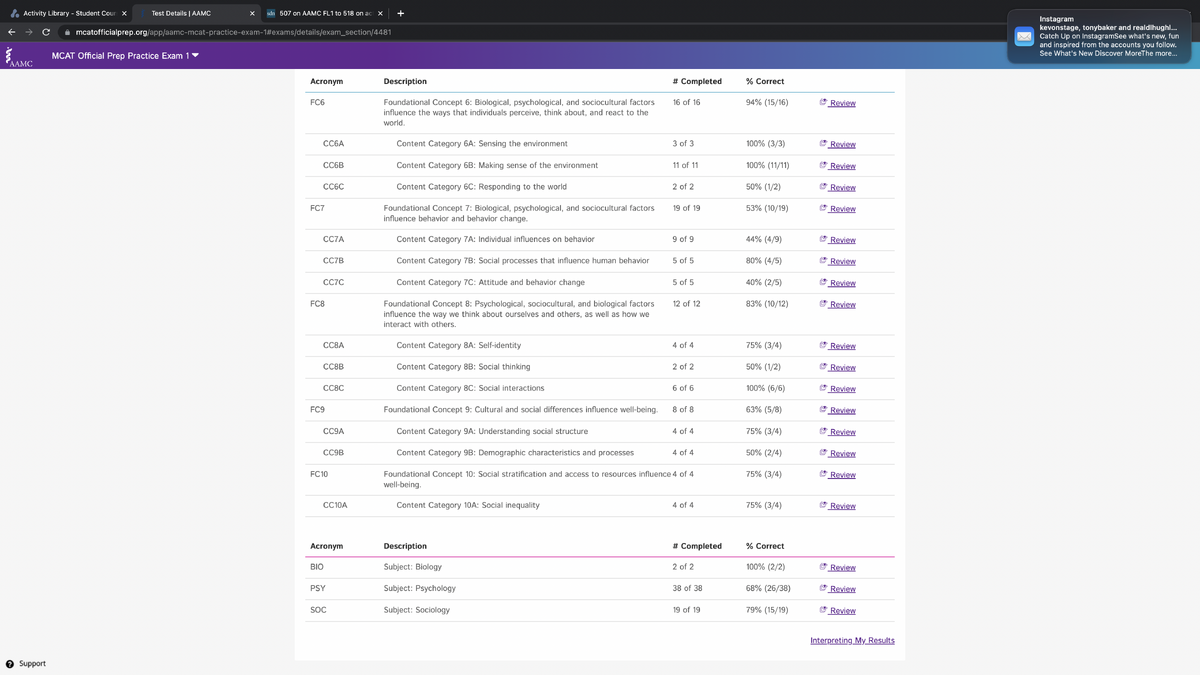The image size is (1200, 675).
Task: Click Review link for CC7C row
Action: [838, 283]
